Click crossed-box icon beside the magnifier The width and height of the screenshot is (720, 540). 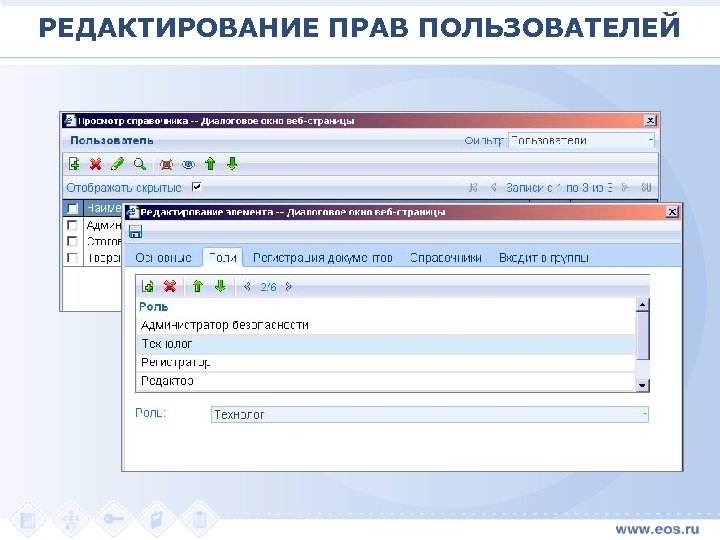tap(166, 164)
